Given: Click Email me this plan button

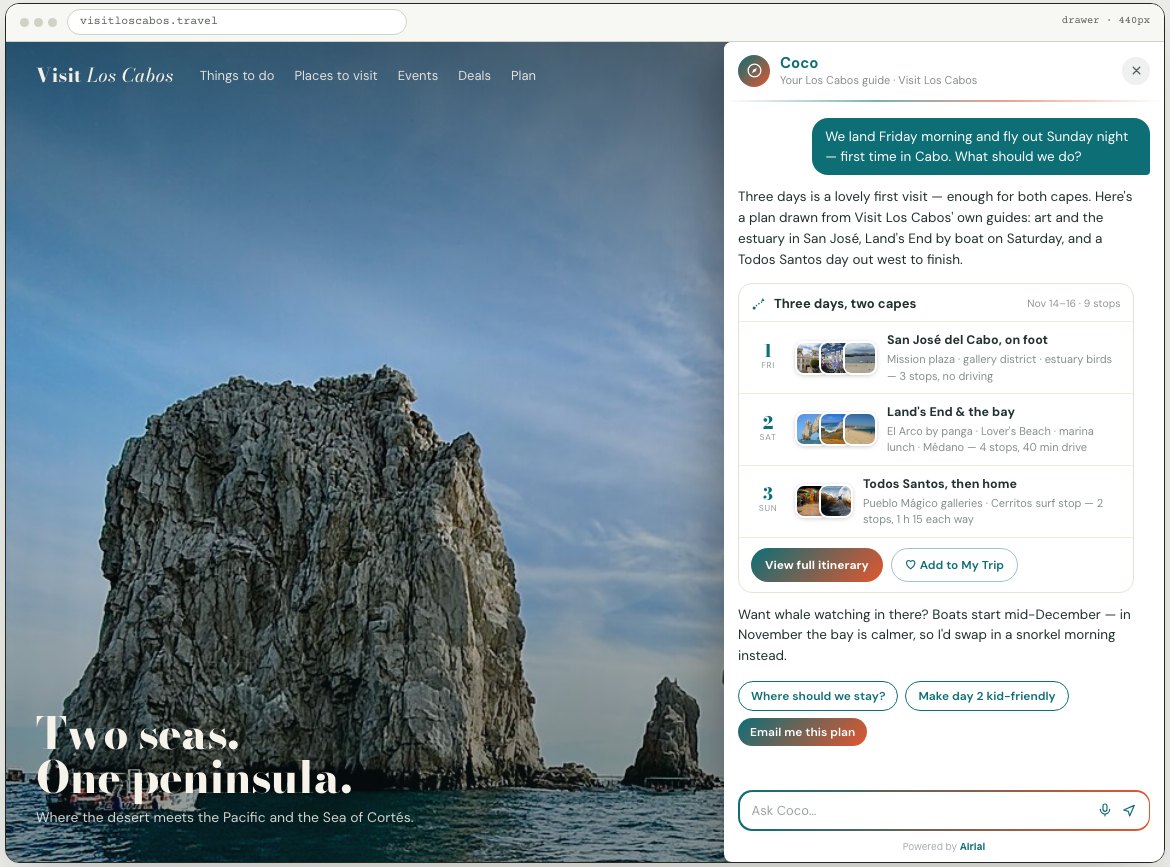Looking at the screenshot, I should pos(802,732).
